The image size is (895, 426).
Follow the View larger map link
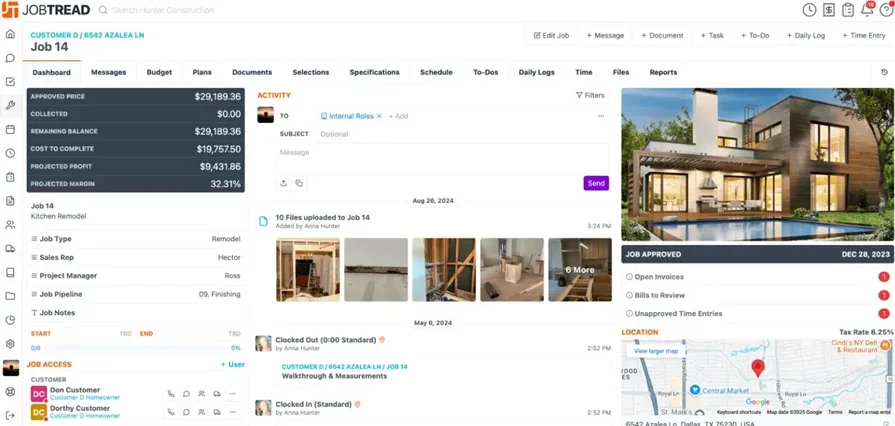click(x=656, y=351)
